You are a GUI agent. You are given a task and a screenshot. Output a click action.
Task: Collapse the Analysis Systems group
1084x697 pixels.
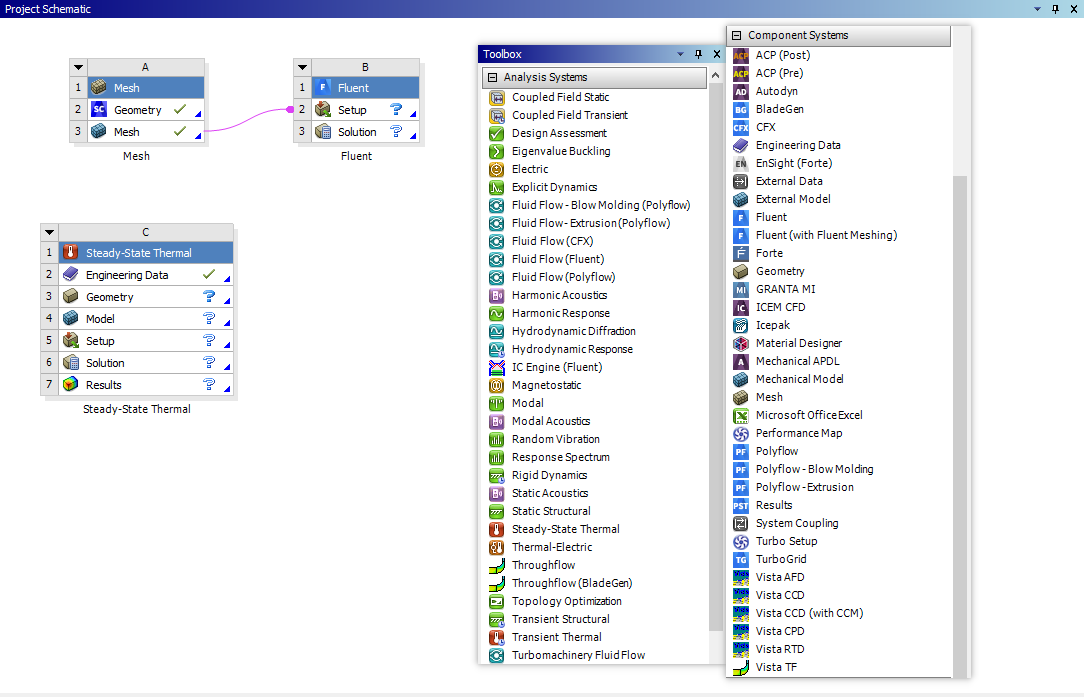tap(492, 77)
